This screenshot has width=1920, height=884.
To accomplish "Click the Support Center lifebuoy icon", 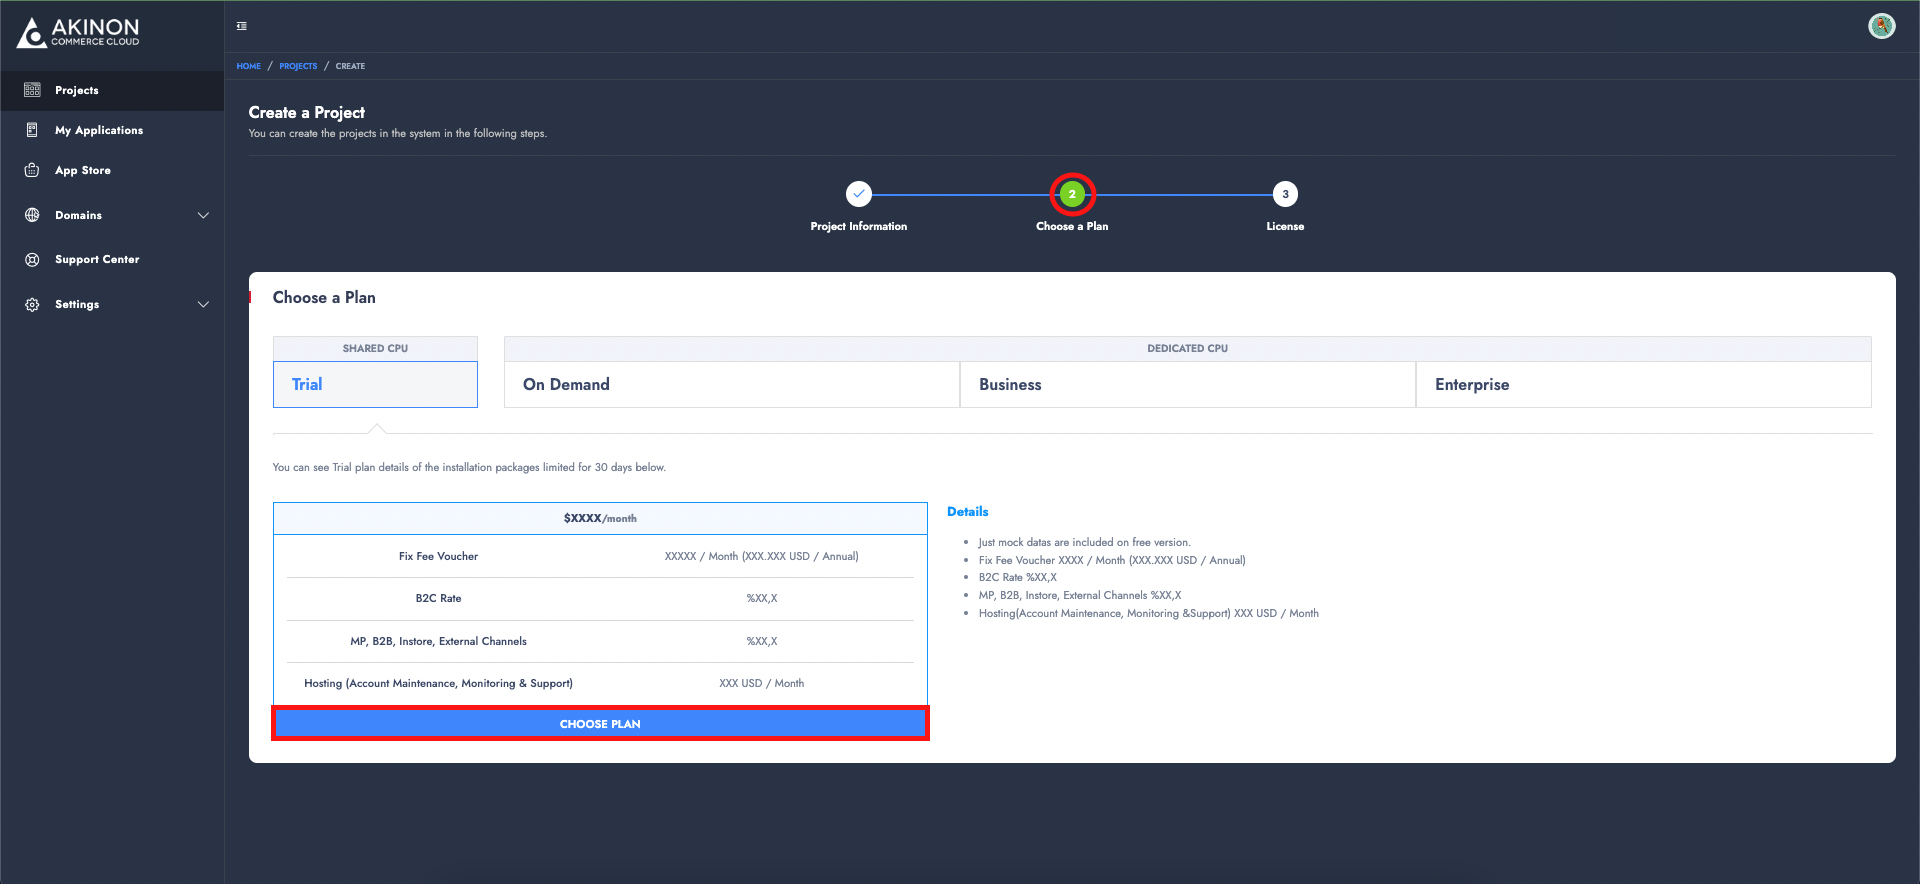I will click(32, 259).
